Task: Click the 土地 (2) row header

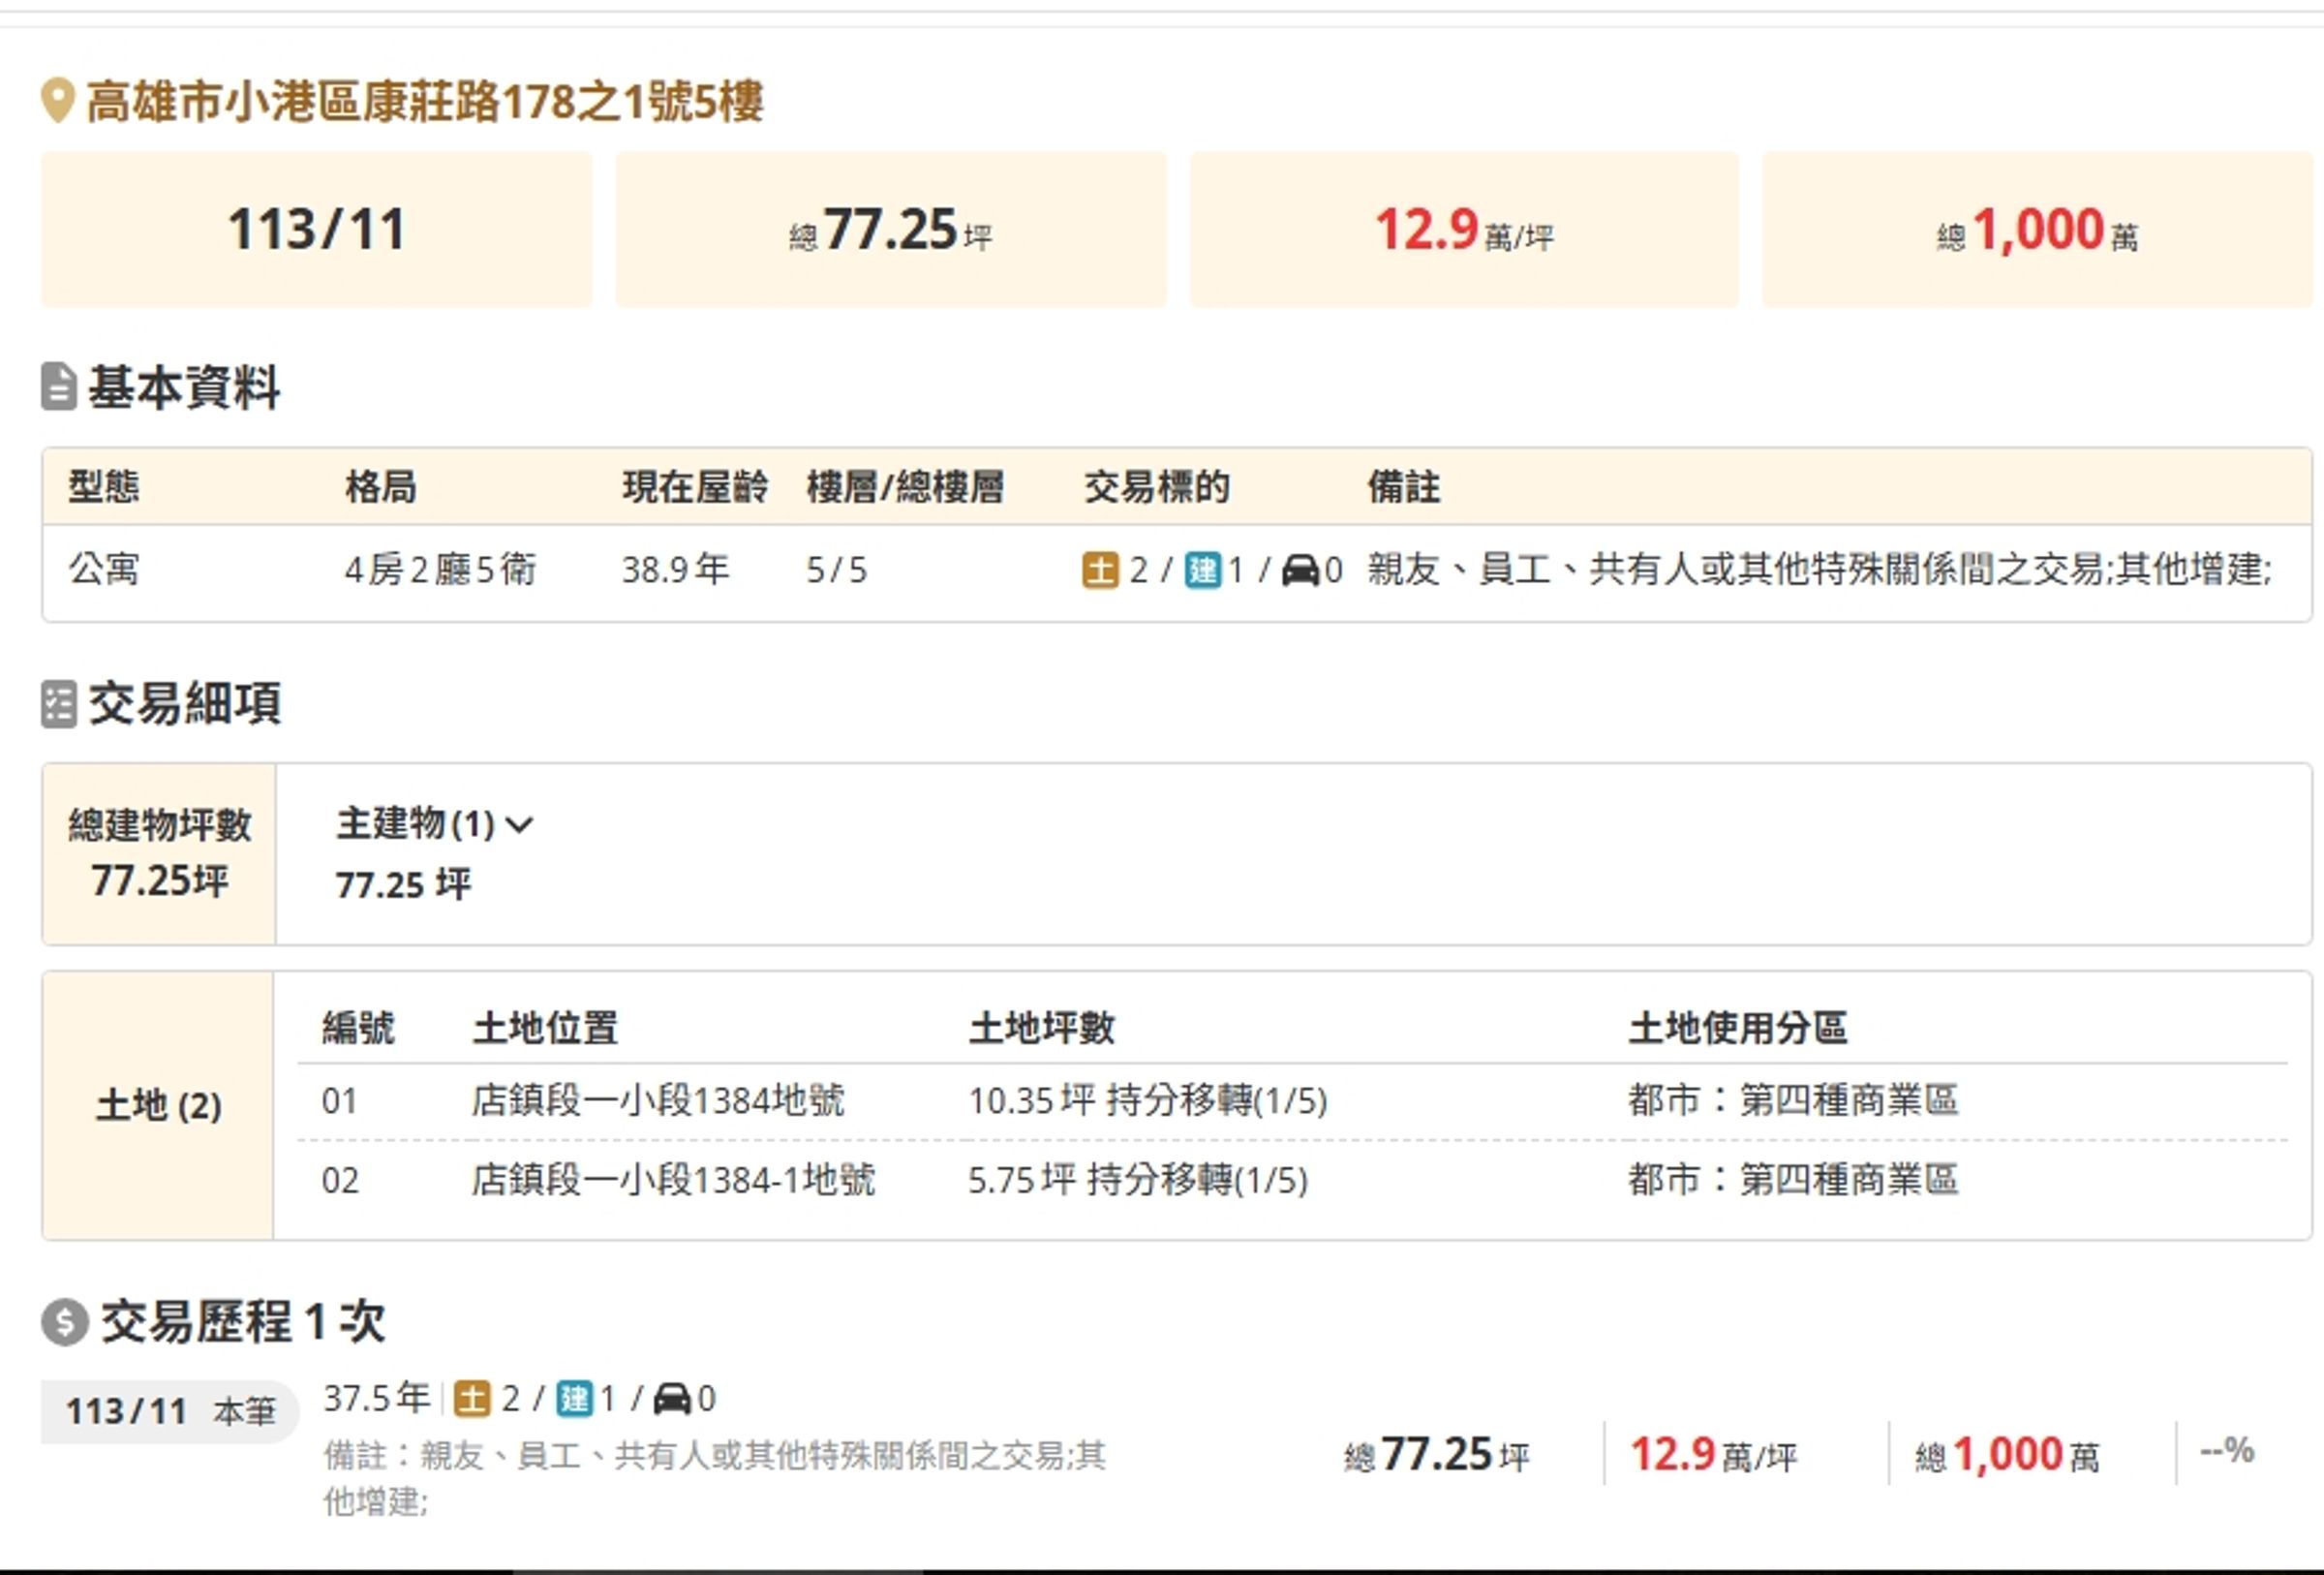Action: pos(158,1105)
